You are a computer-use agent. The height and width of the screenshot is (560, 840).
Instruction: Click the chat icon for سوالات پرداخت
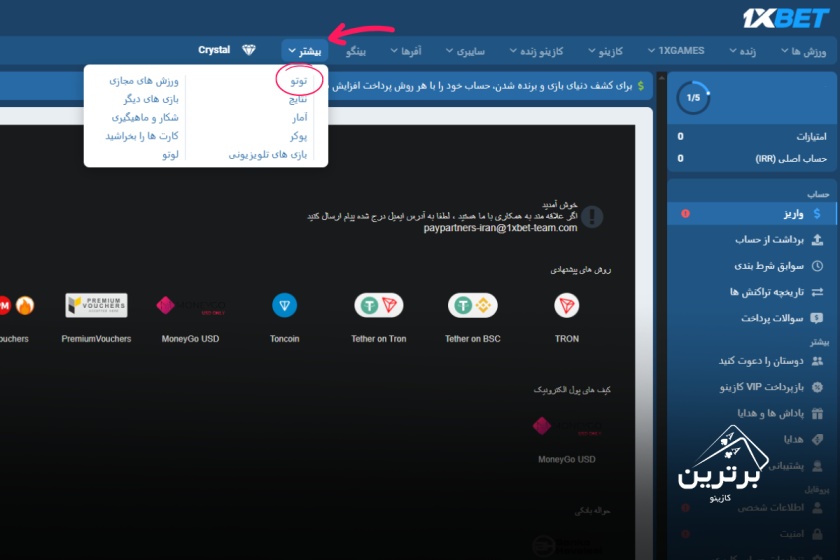(817, 318)
